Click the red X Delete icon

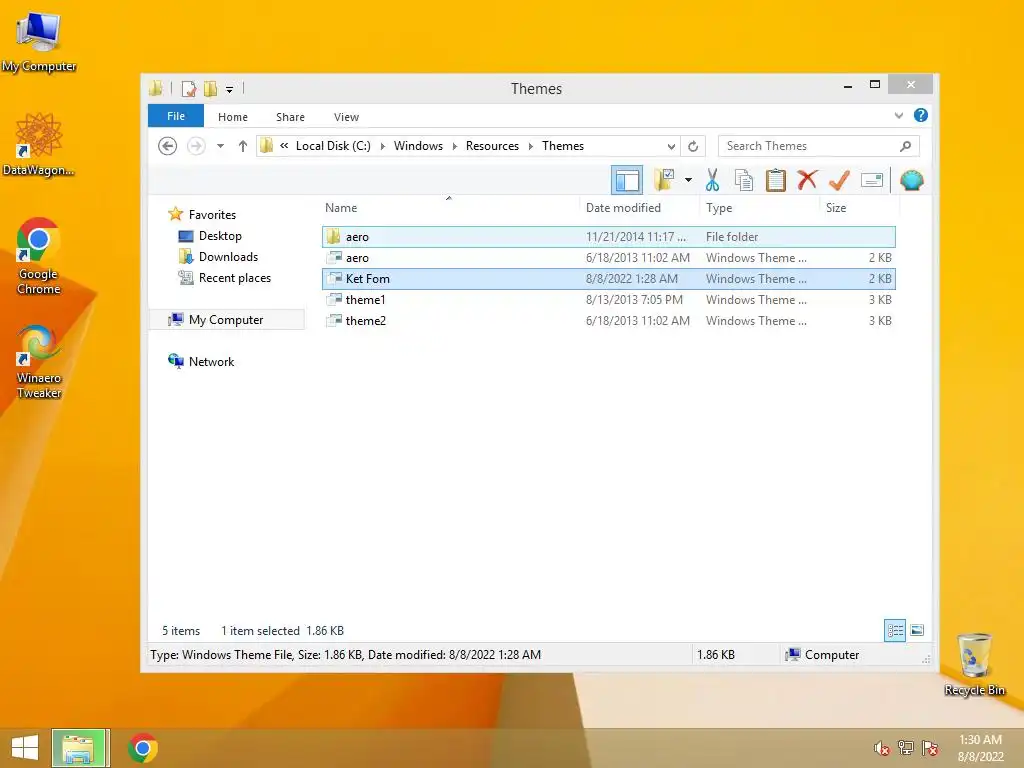(x=807, y=179)
